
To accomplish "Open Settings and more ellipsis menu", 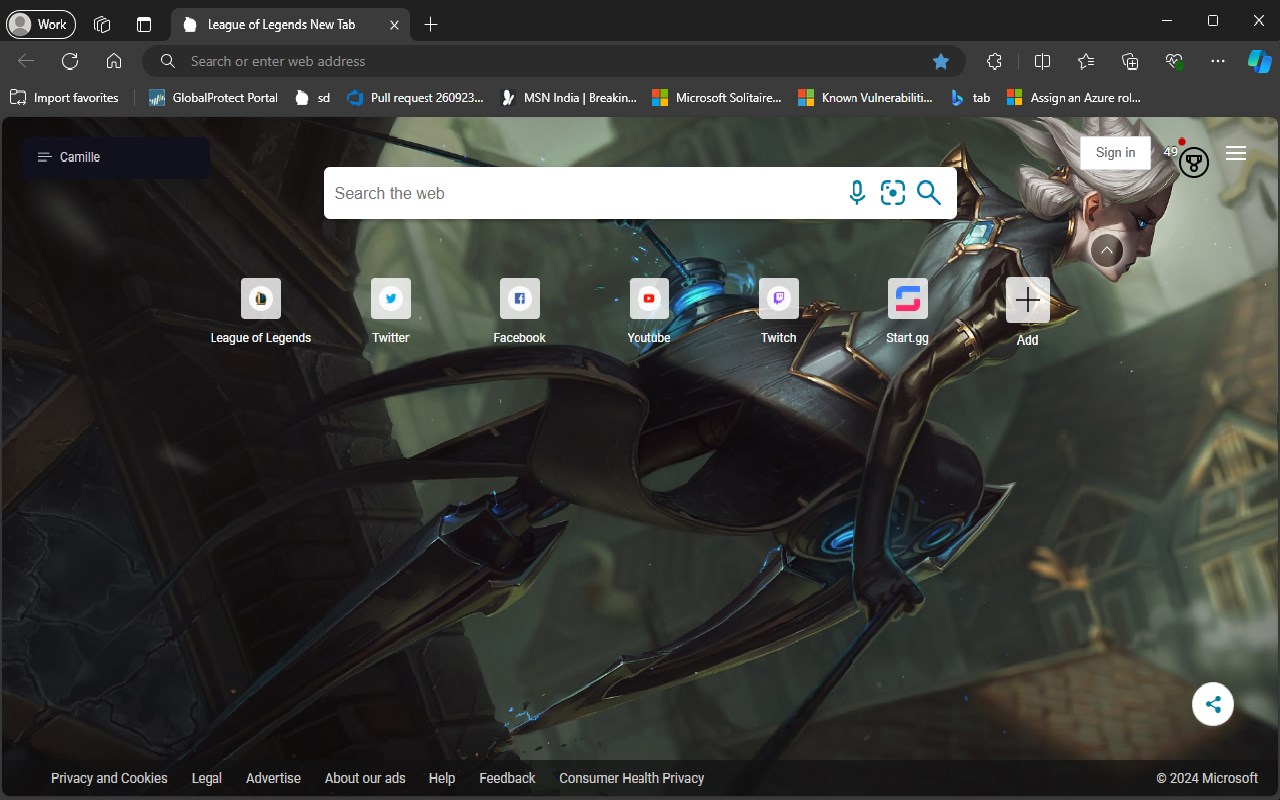I will tap(1218, 61).
